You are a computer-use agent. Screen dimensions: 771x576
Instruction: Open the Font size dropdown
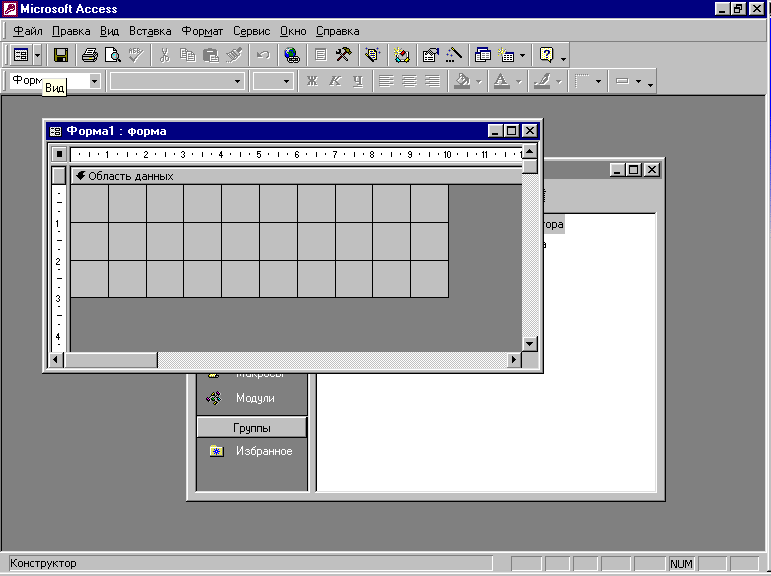[x=286, y=81]
